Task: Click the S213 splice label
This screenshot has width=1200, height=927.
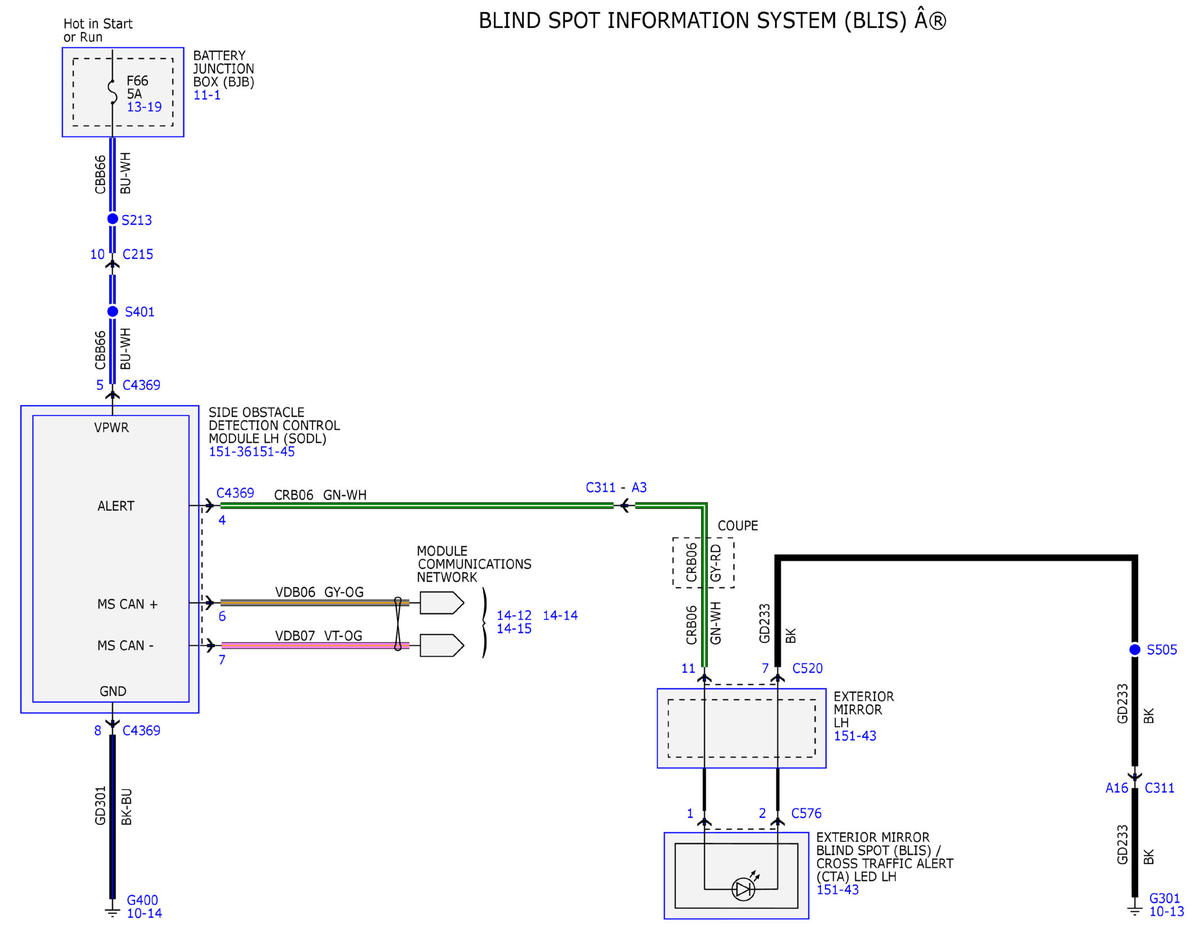Action: coord(136,220)
